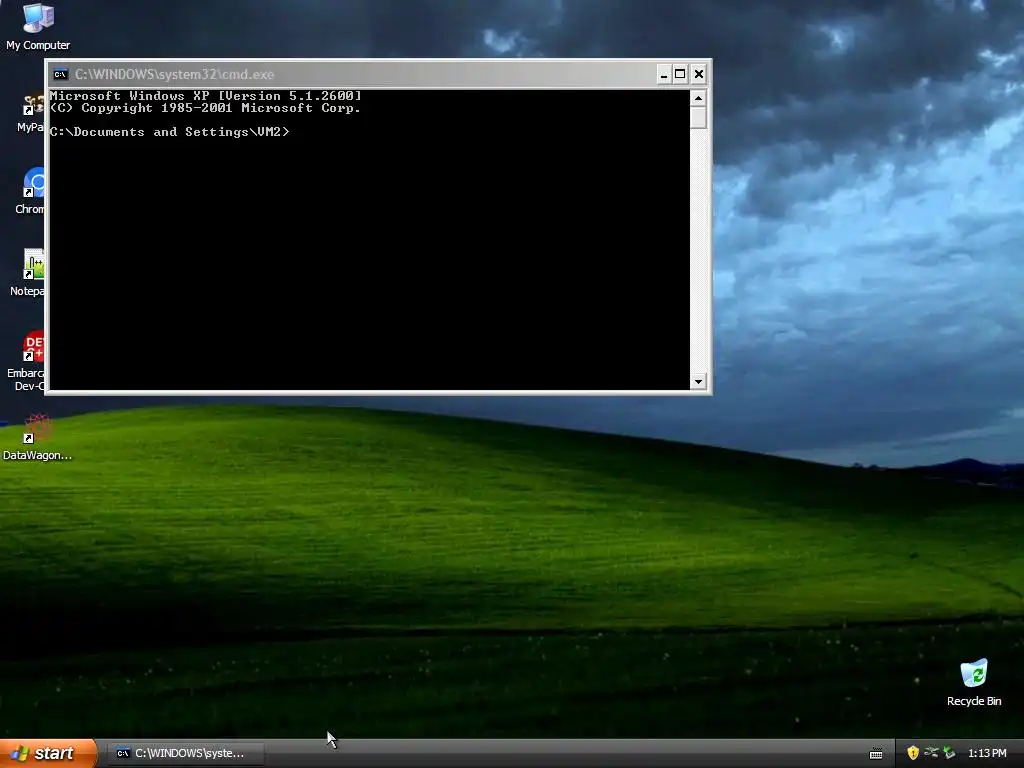Click the '(C) Copyright 1985-2001 Microsoft Corp.' line

[205, 108]
